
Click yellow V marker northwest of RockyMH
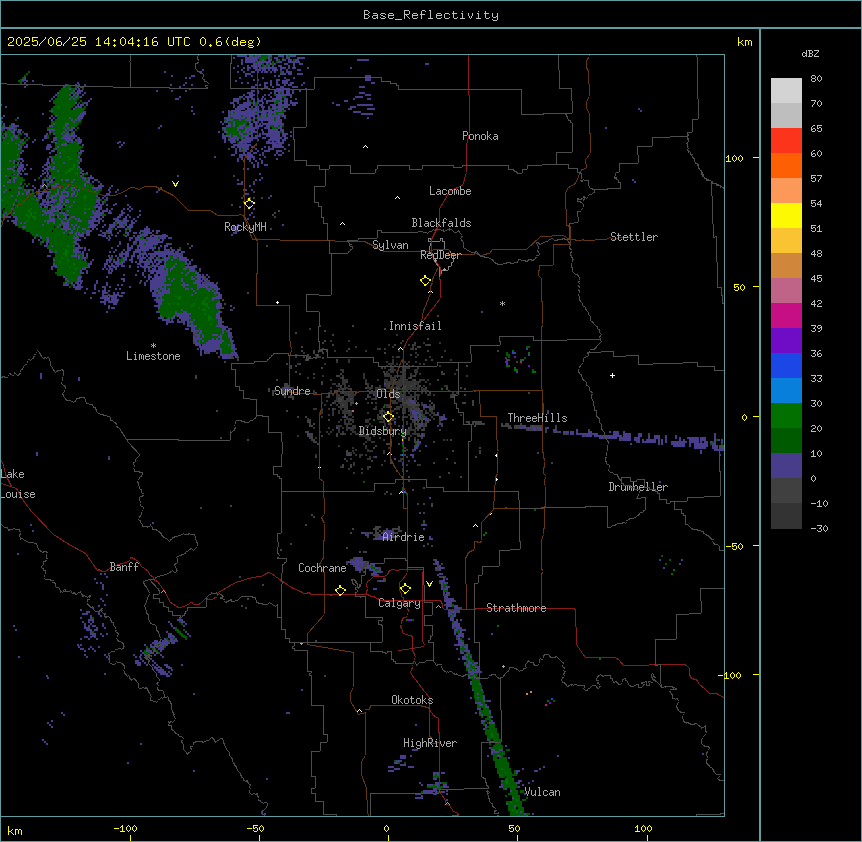(175, 184)
